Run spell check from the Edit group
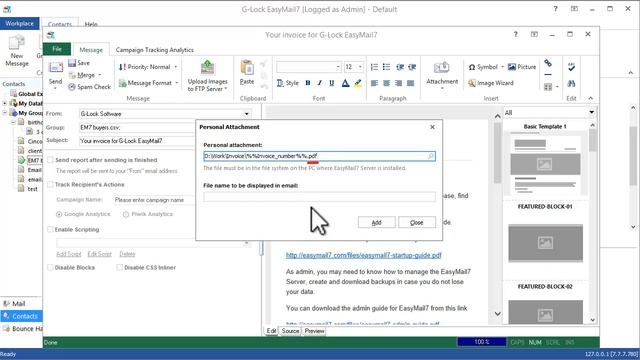640x360 pixels. tap(571, 67)
